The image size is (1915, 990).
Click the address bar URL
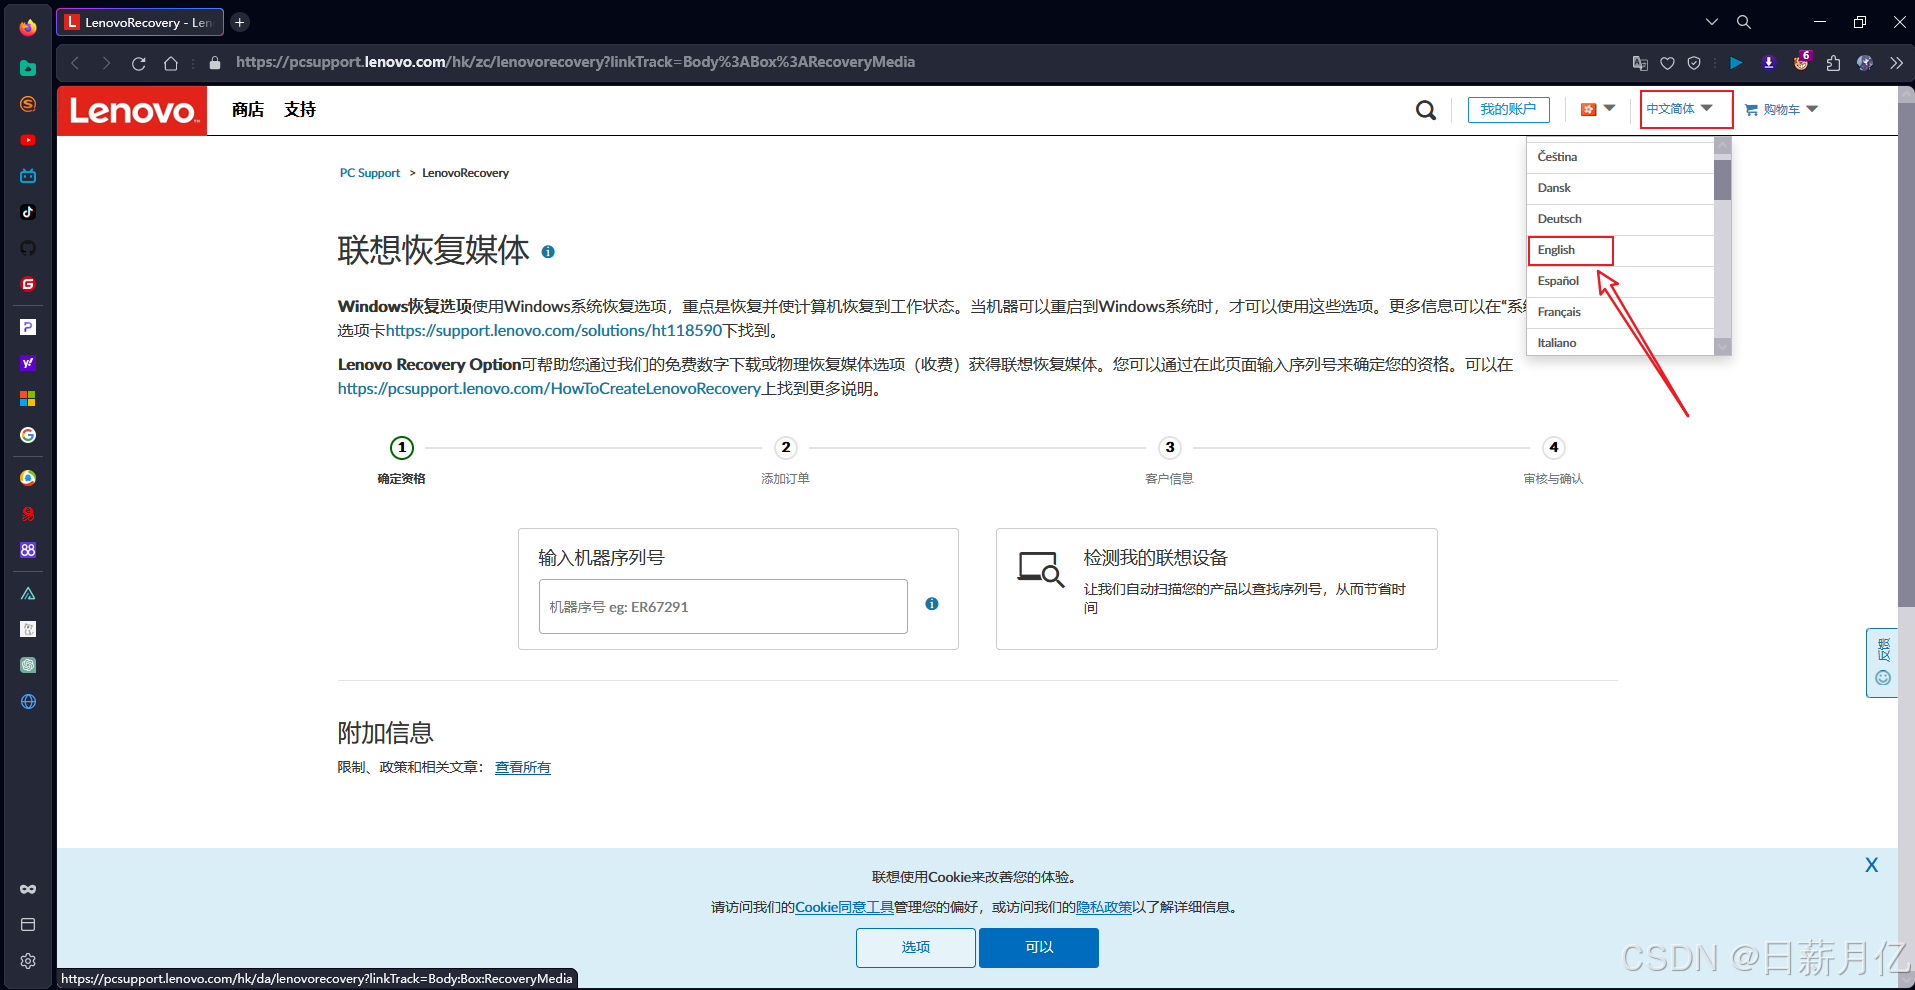[575, 62]
